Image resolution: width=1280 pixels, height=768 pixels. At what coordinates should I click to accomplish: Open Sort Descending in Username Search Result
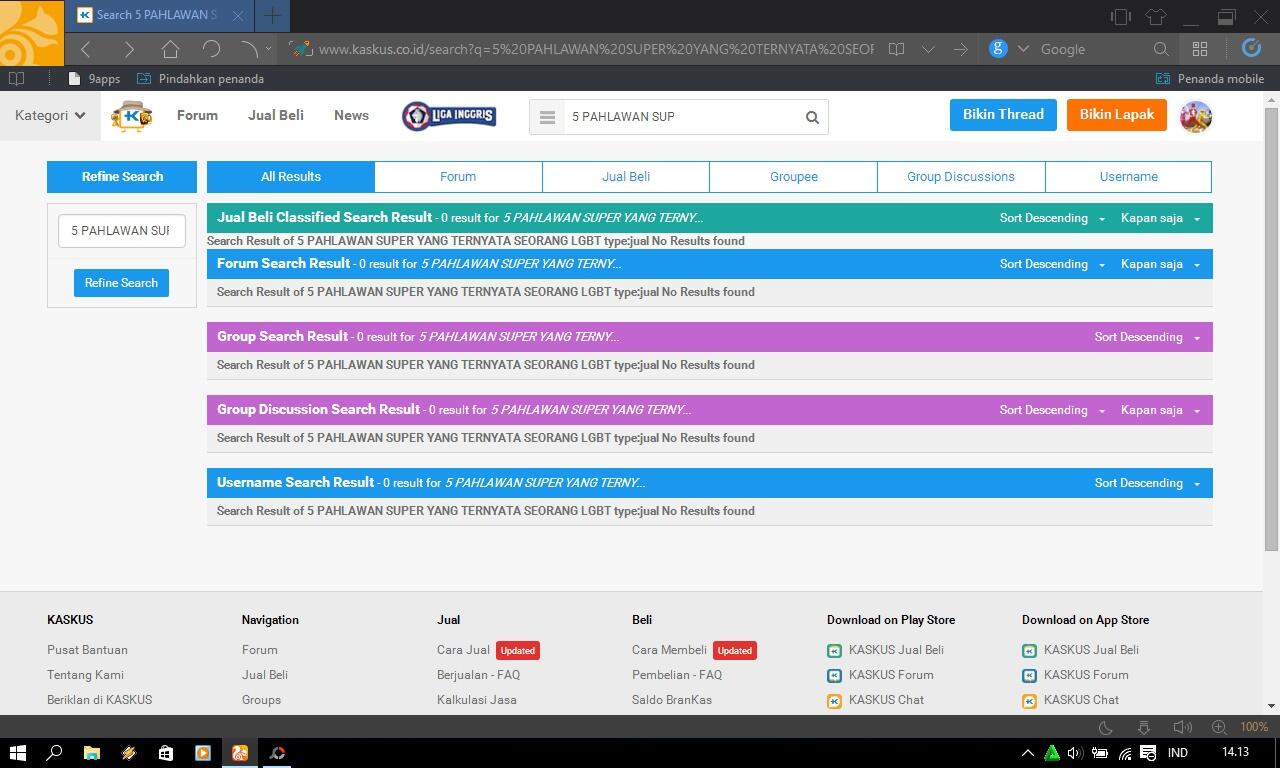[1147, 483]
